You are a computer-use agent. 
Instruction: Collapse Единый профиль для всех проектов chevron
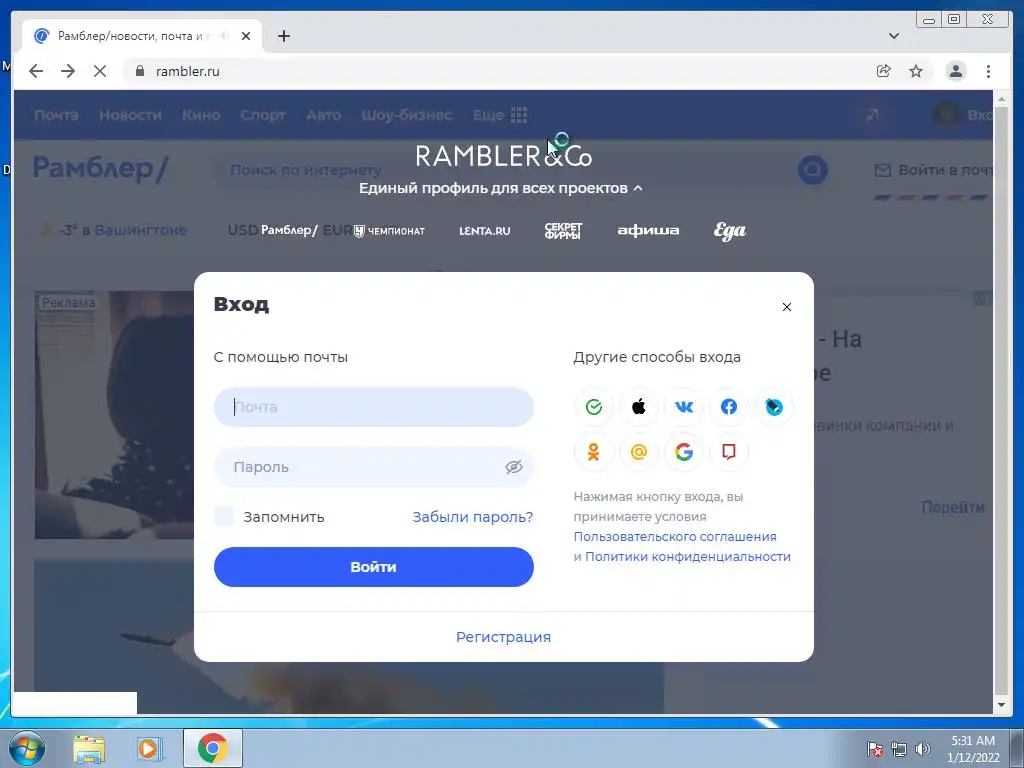point(638,188)
